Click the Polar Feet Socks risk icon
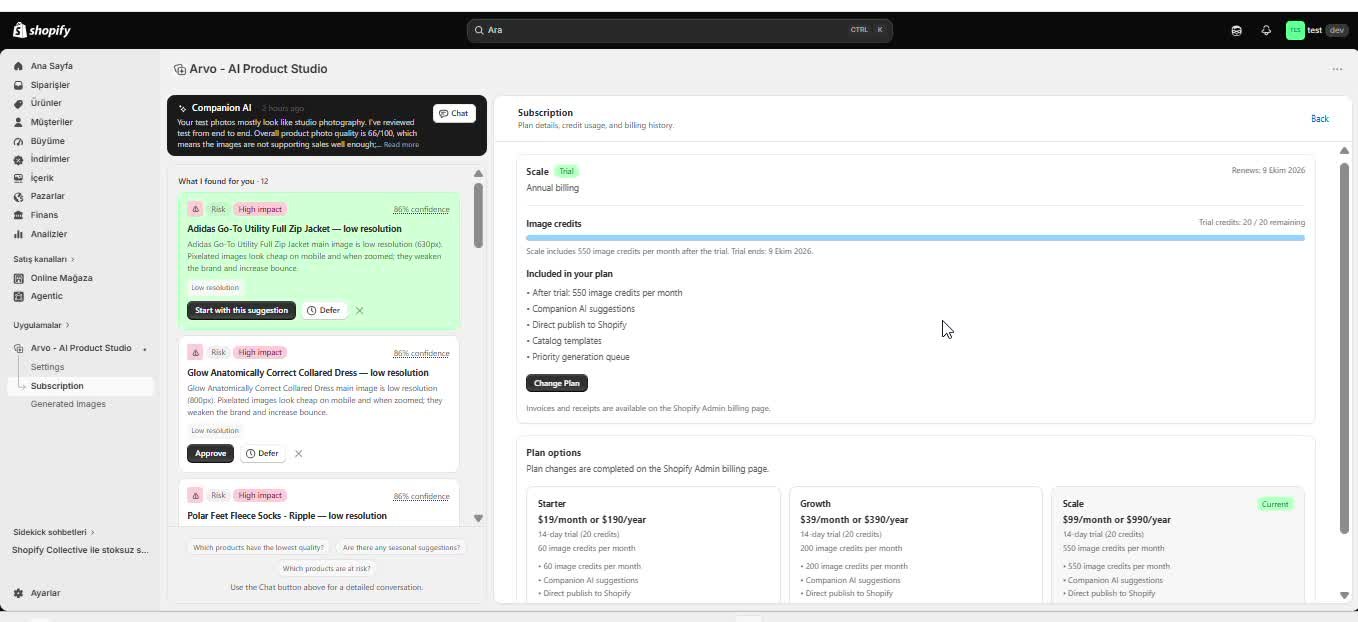Image resolution: width=1358 pixels, height=622 pixels. pyautogui.click(x=195, y=495)
